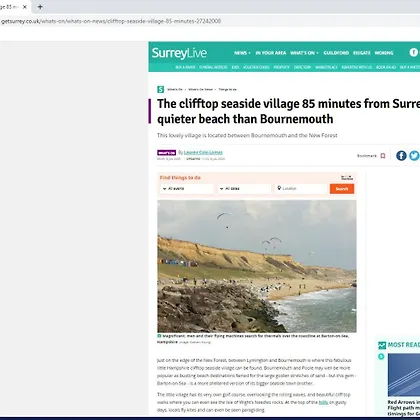Image resolution: width=420 pixels, height=420 pixels.
Task: Click the SurreyLive logo
Action: [179, 53]
